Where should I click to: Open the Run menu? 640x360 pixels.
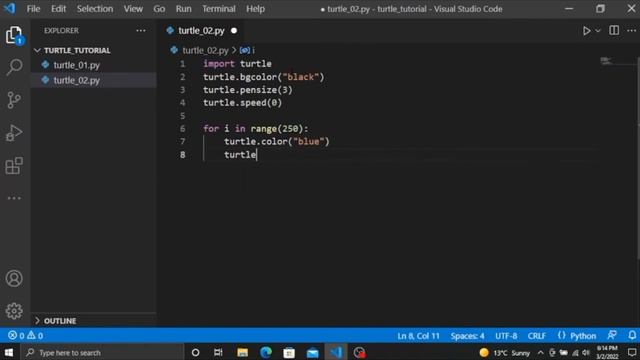click(183, 9)
